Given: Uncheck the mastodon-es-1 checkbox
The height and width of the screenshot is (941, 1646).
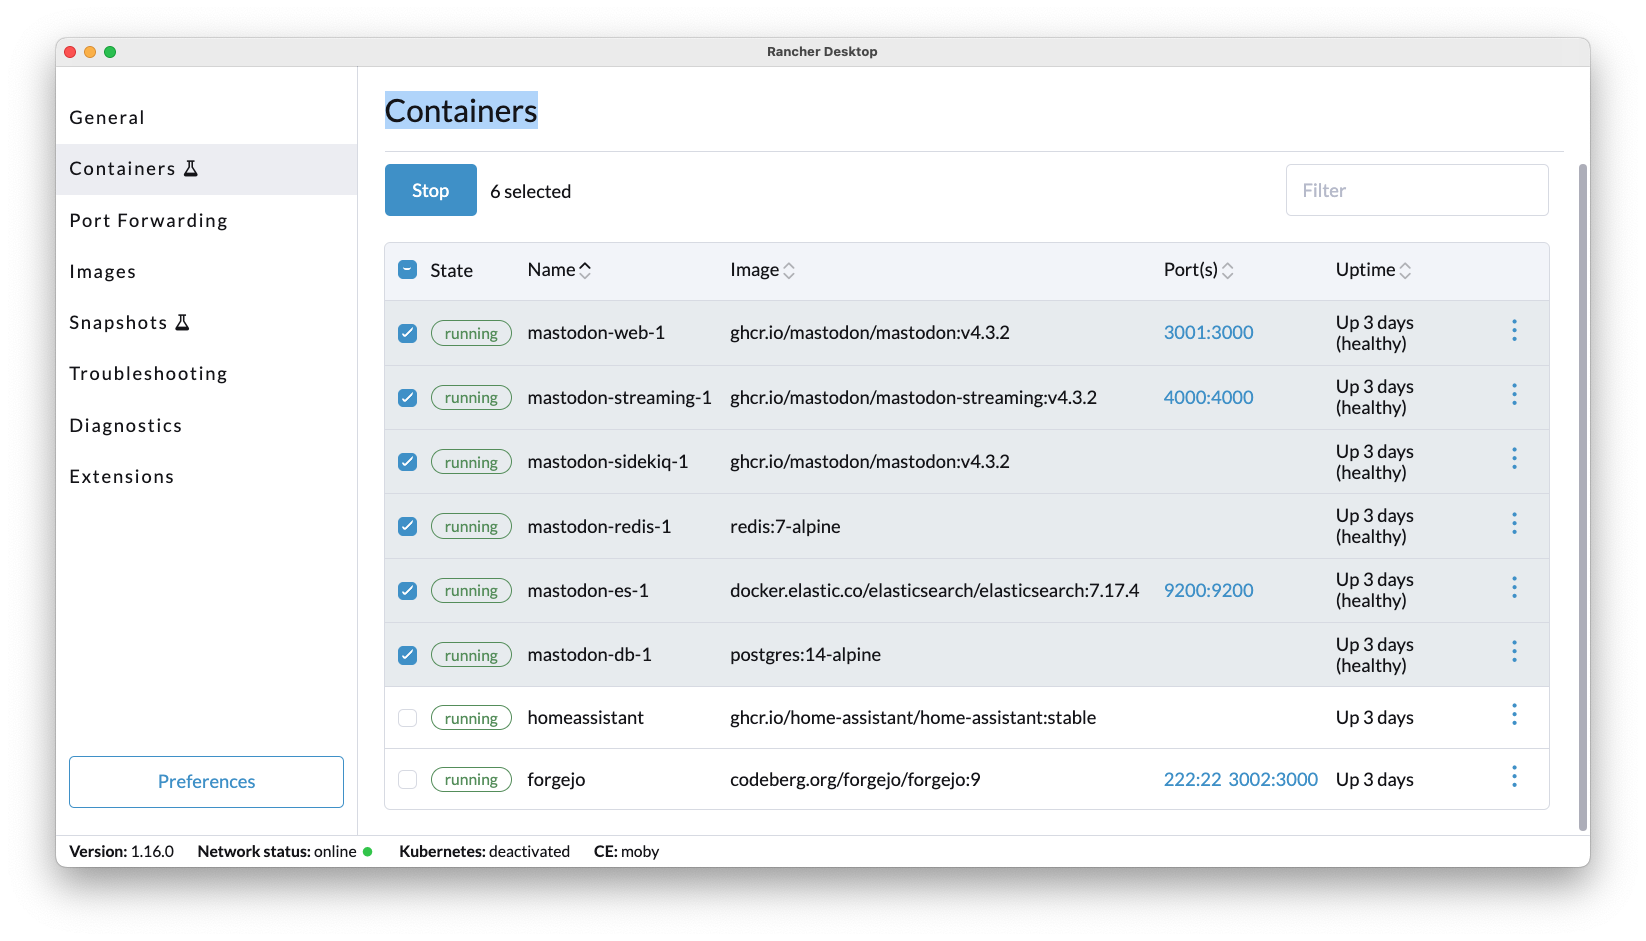Looking at the screenshot, I should pyautogui.click(x=407, y=591).
